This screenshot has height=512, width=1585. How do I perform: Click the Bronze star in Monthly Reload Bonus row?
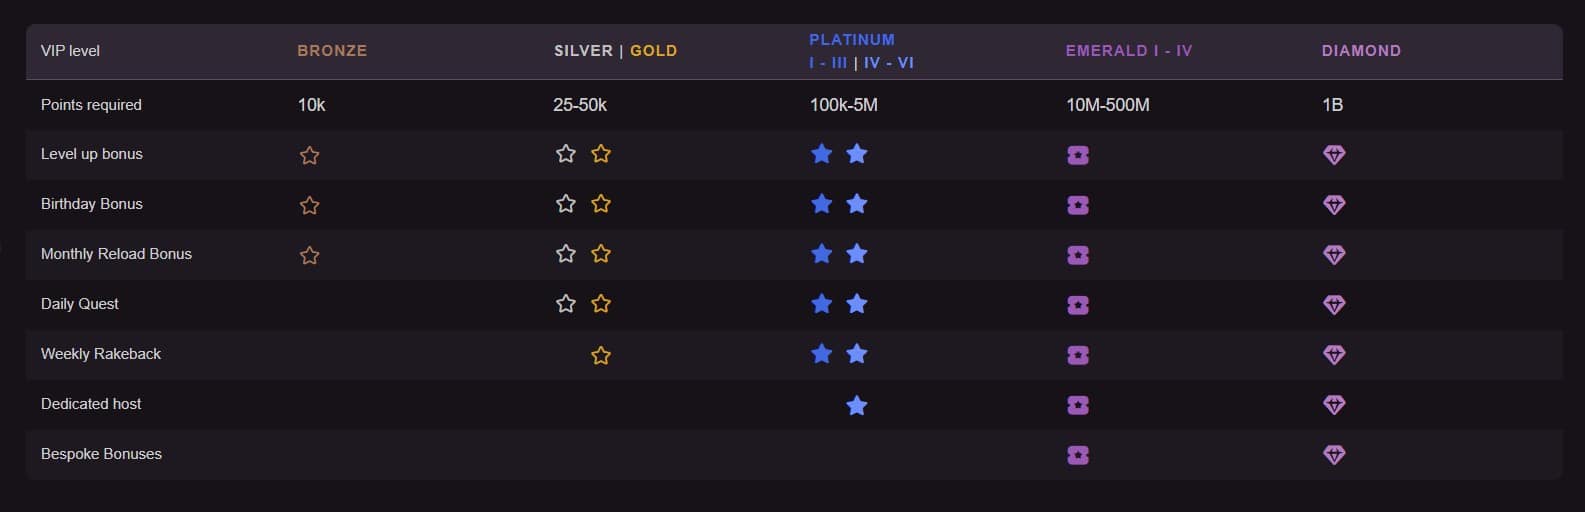pyautogui.click(x=310, y=255)
